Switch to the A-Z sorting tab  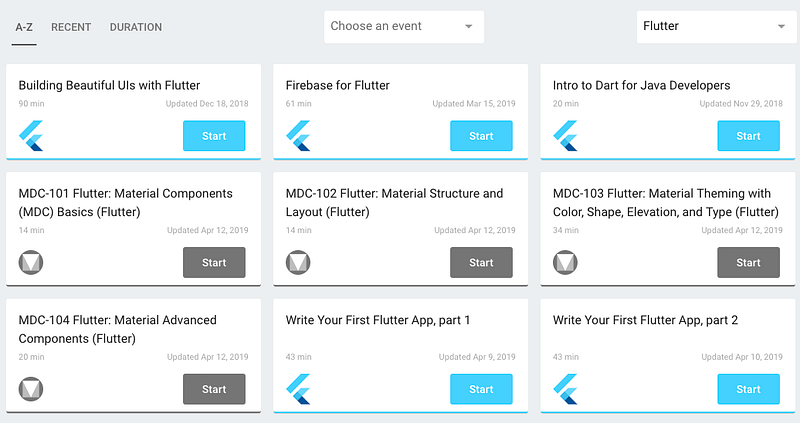click(x=25, y=27)
